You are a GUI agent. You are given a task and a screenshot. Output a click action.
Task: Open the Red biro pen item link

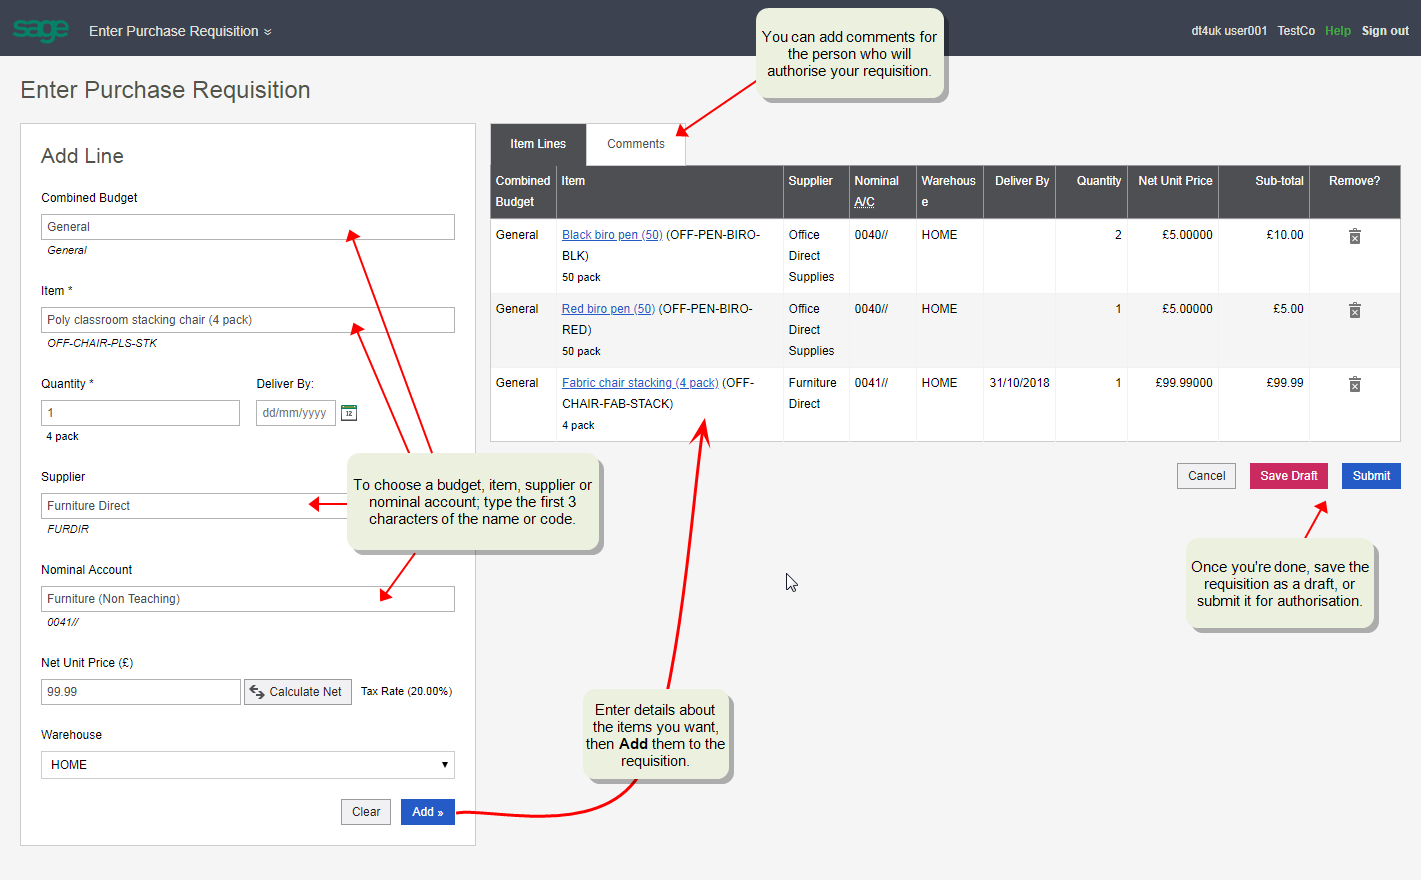pyautogui.click(x=607, y=308)
